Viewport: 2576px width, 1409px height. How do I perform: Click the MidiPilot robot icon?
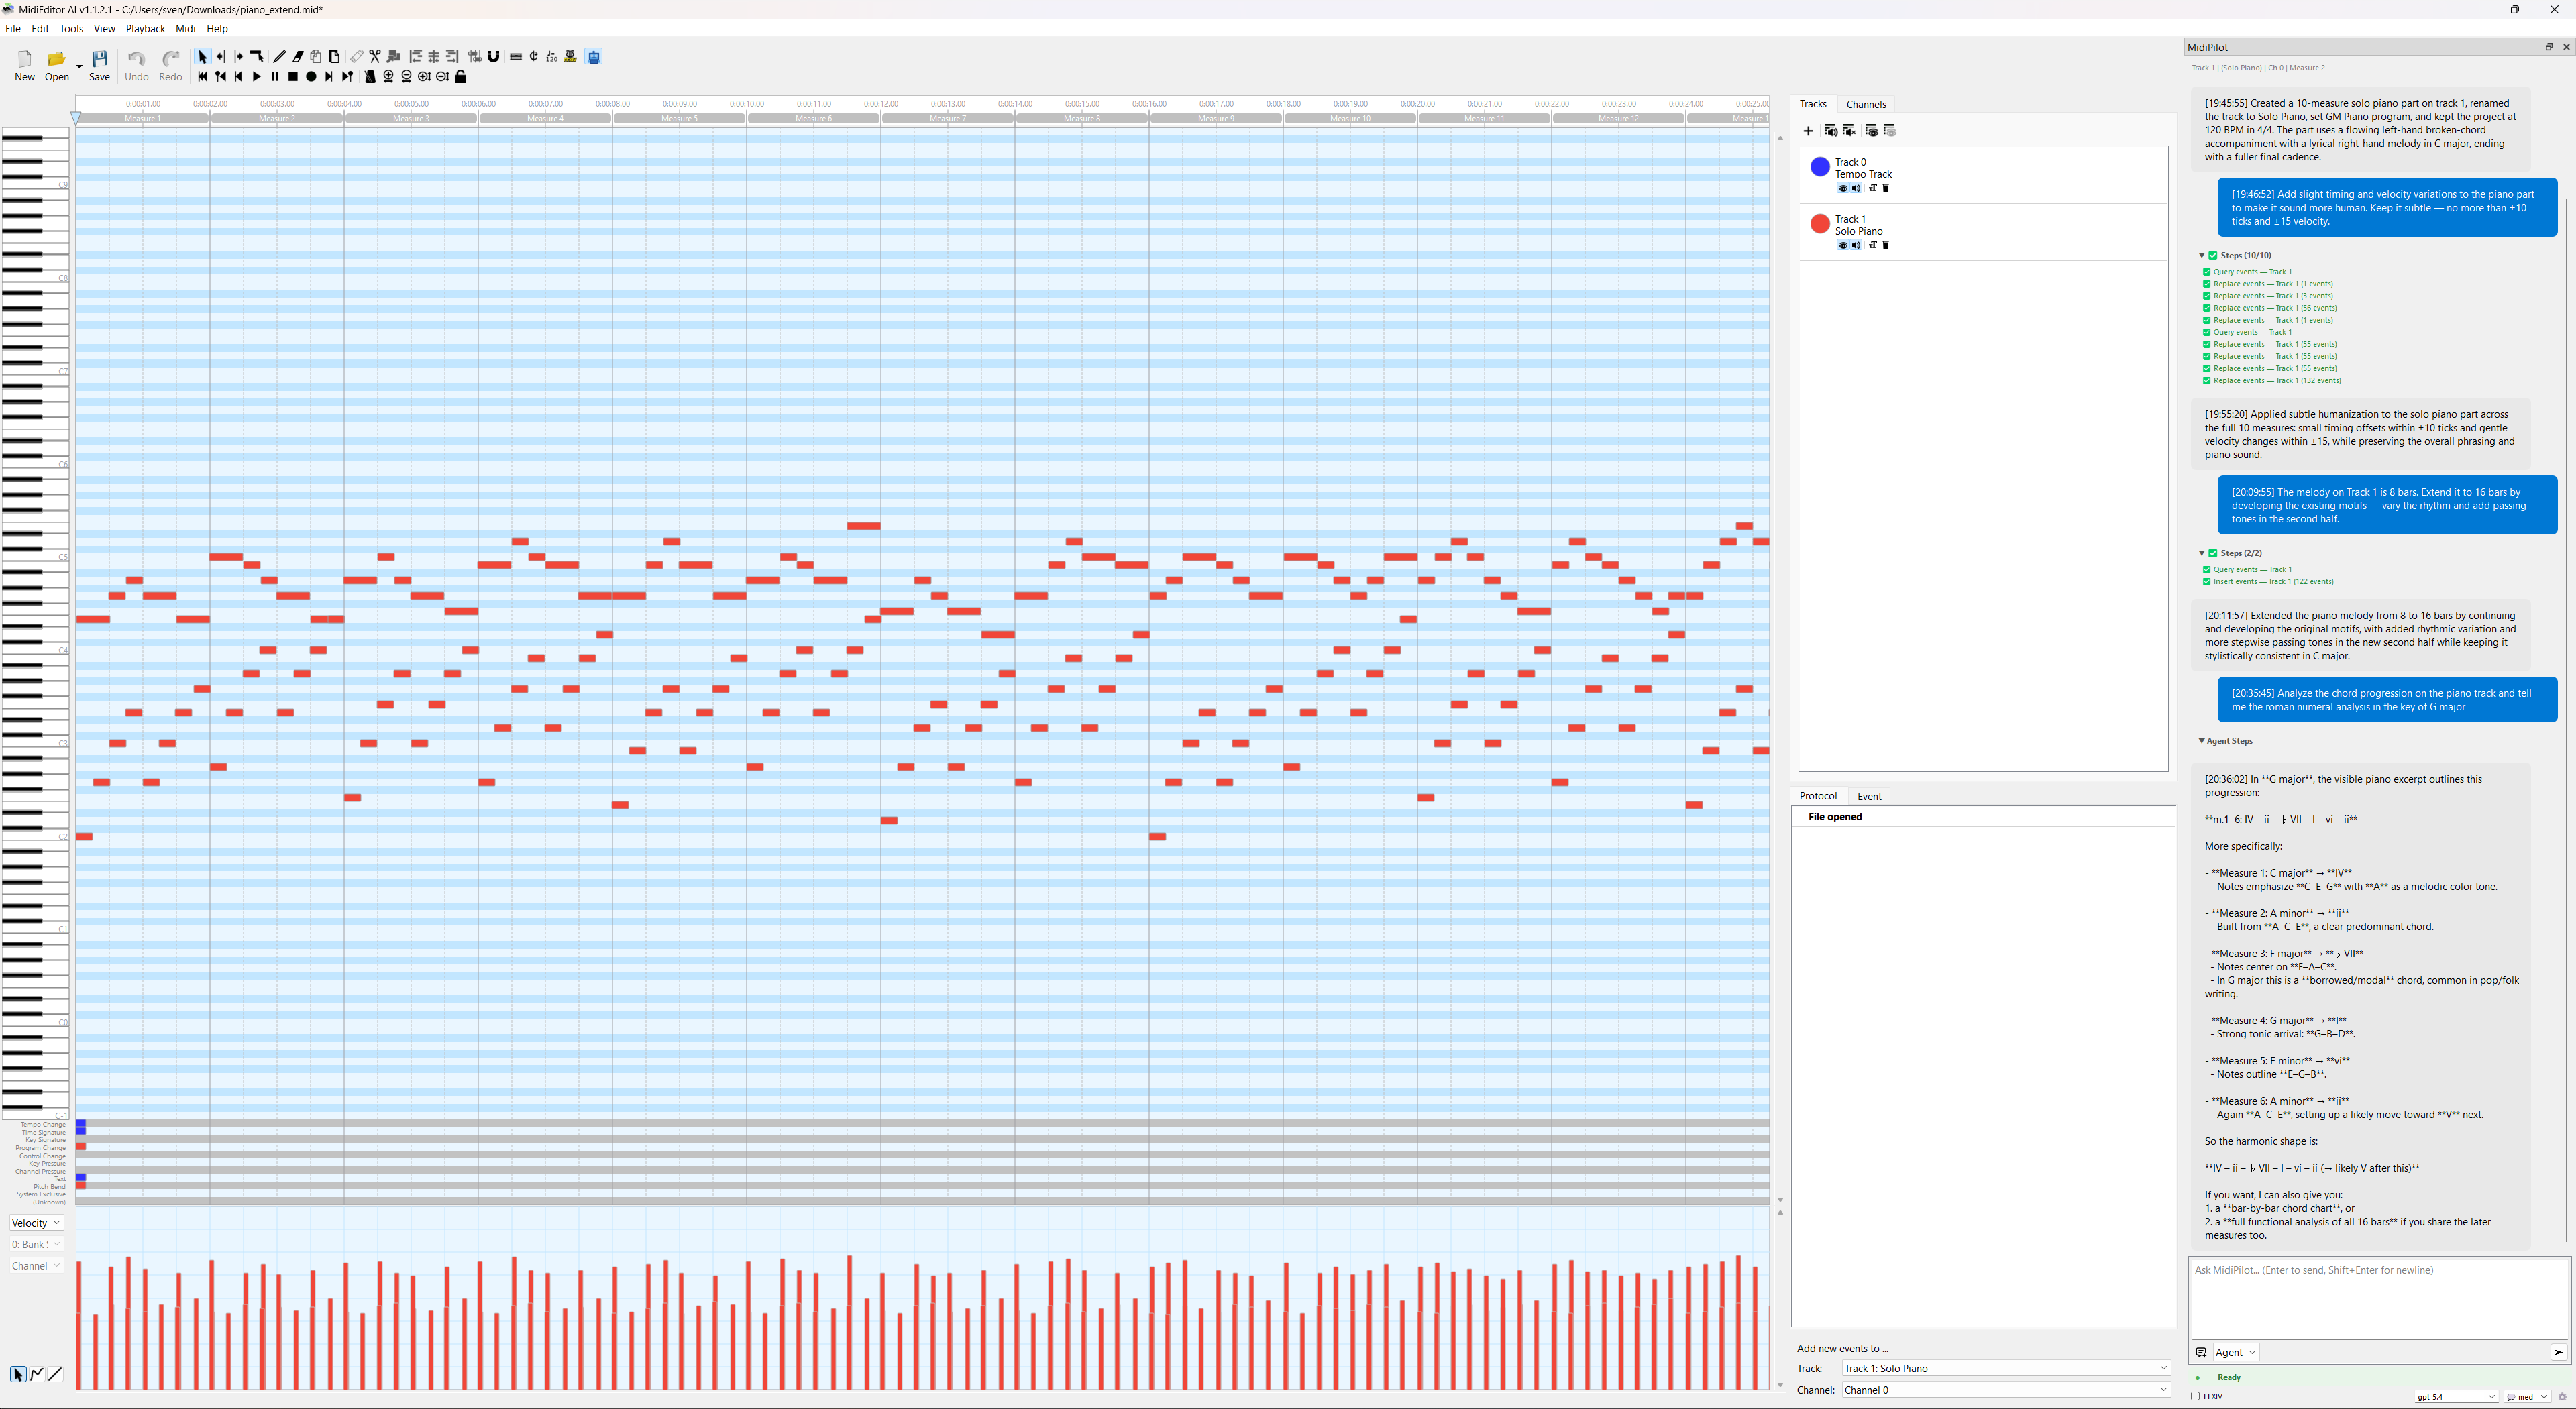tap(595, 57)
